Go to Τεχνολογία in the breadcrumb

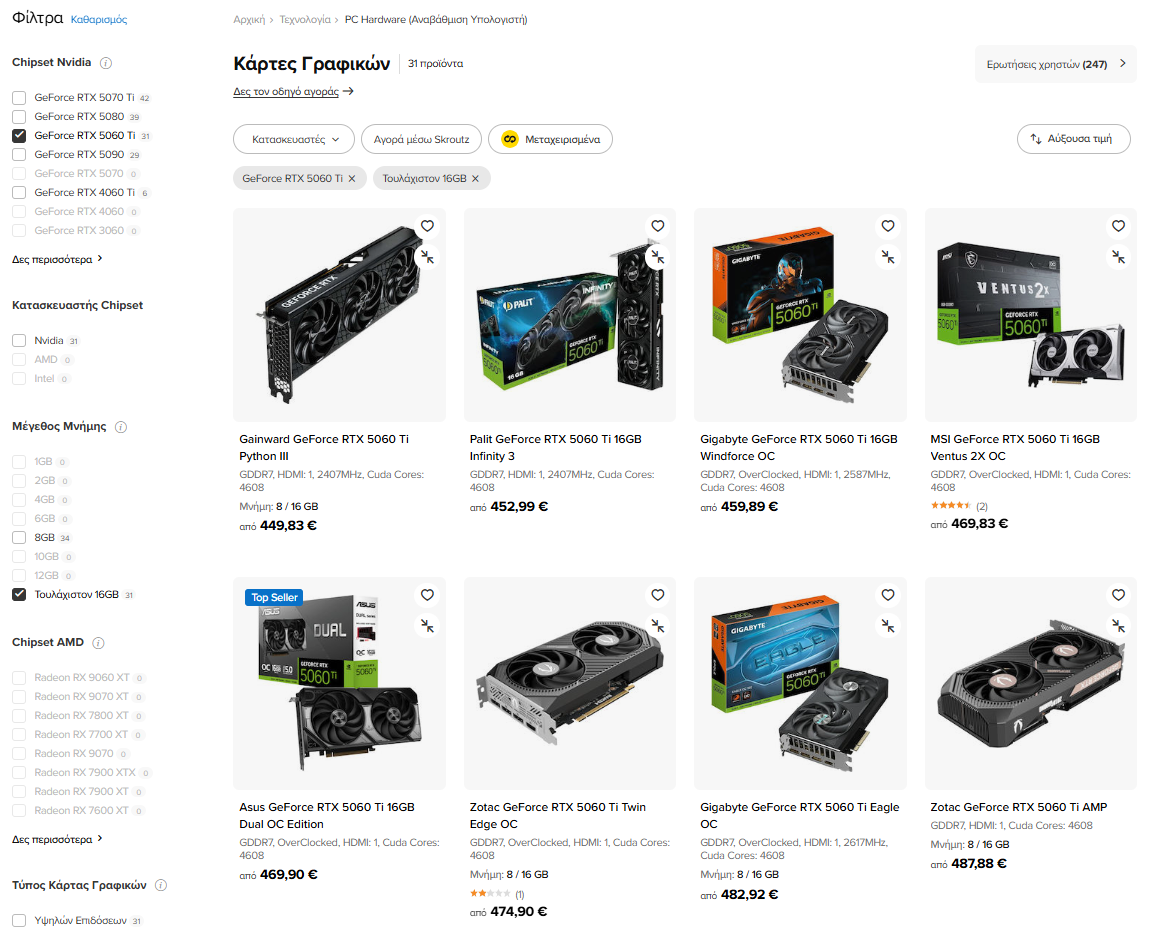click(304, 20)
